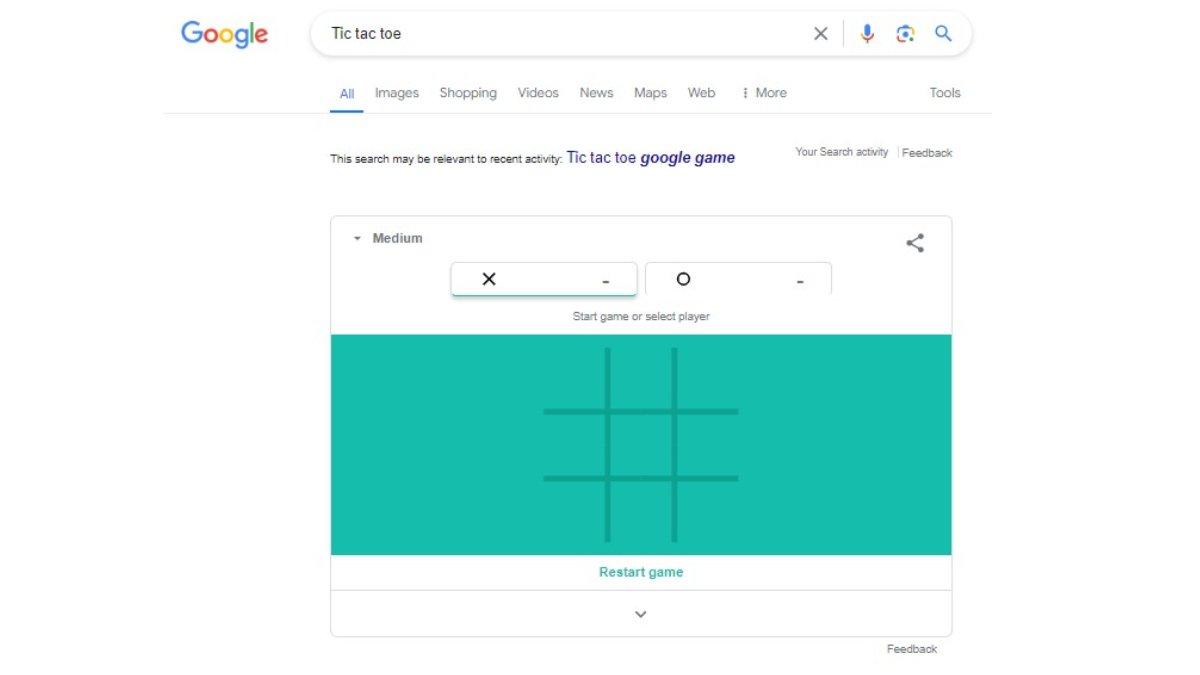Switch to the Videos tab
This screenshot has height=675, width=1200.
[538, 93]
